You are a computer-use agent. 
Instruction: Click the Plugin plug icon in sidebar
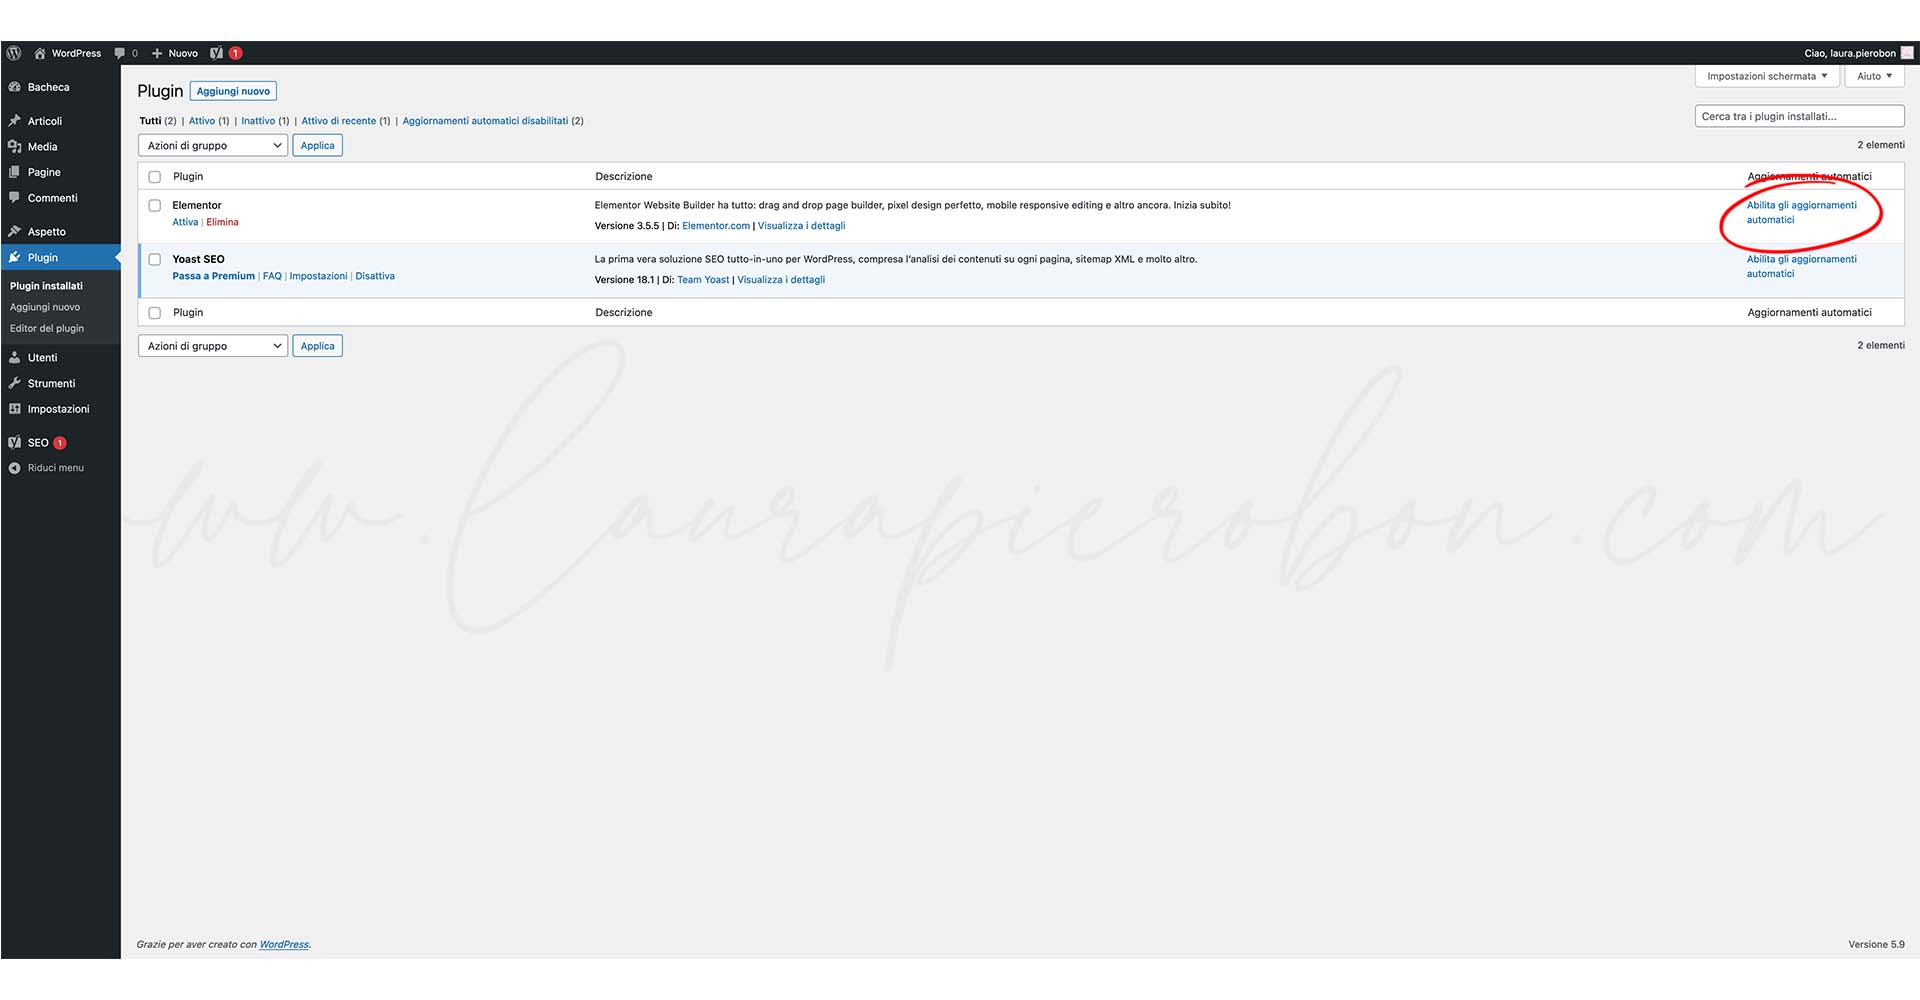click(x=15, y=258)
